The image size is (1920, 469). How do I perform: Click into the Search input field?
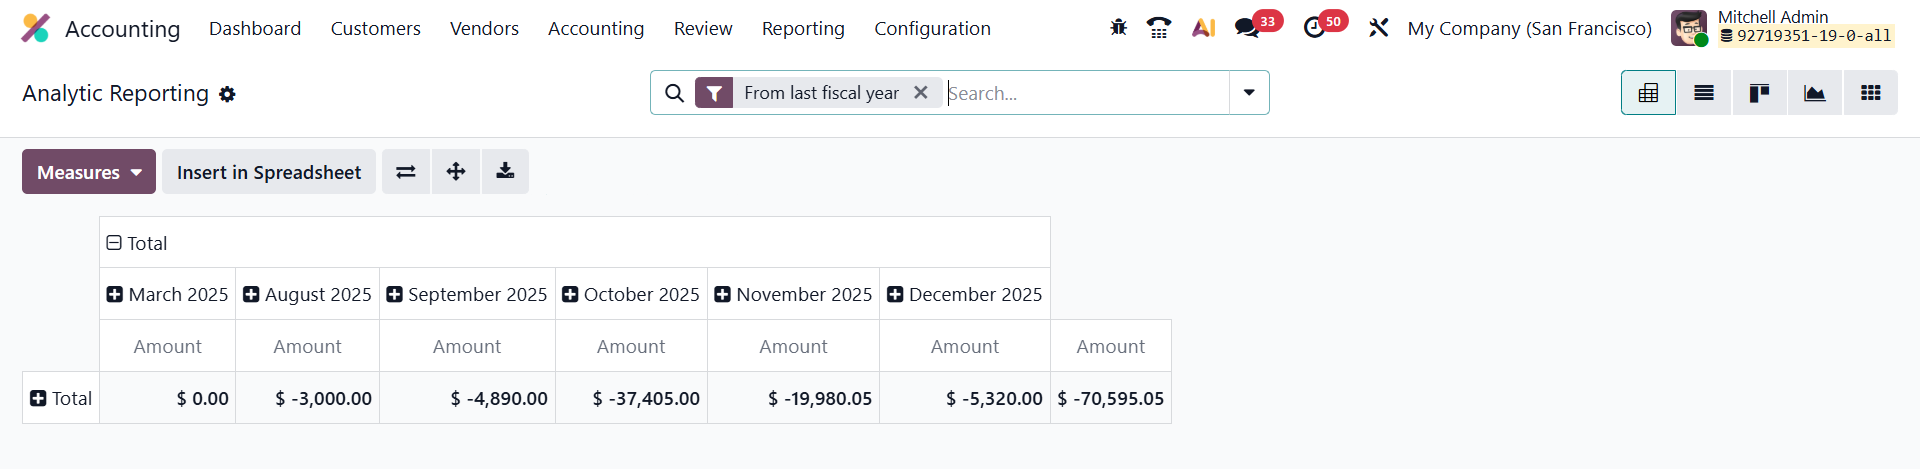[1085, 93]
